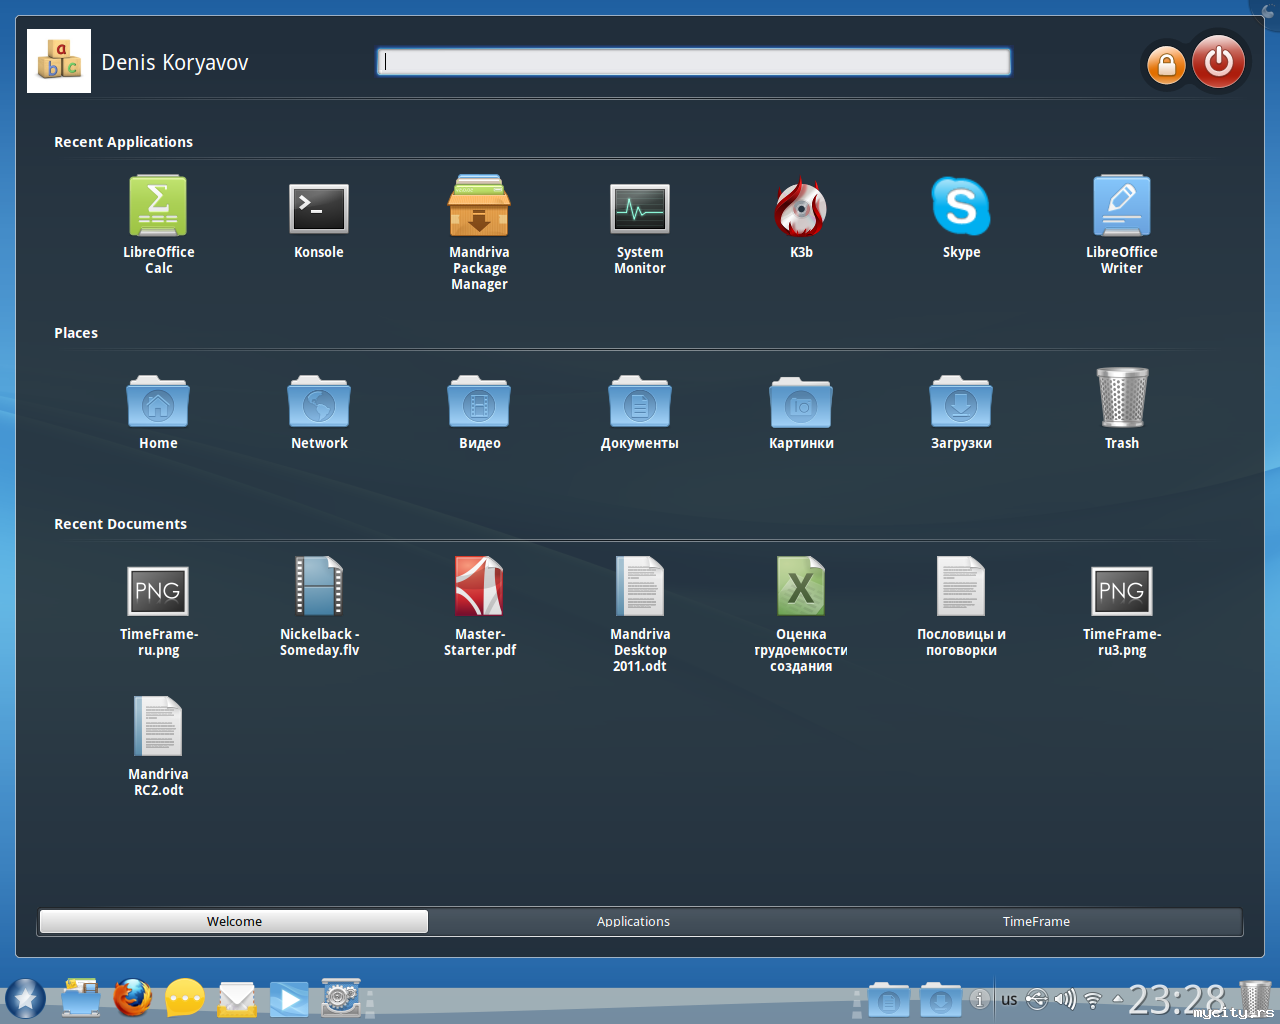Click the search input field
The image size is (1280, 1024).
pyautogui.click(x=693, y=62)
